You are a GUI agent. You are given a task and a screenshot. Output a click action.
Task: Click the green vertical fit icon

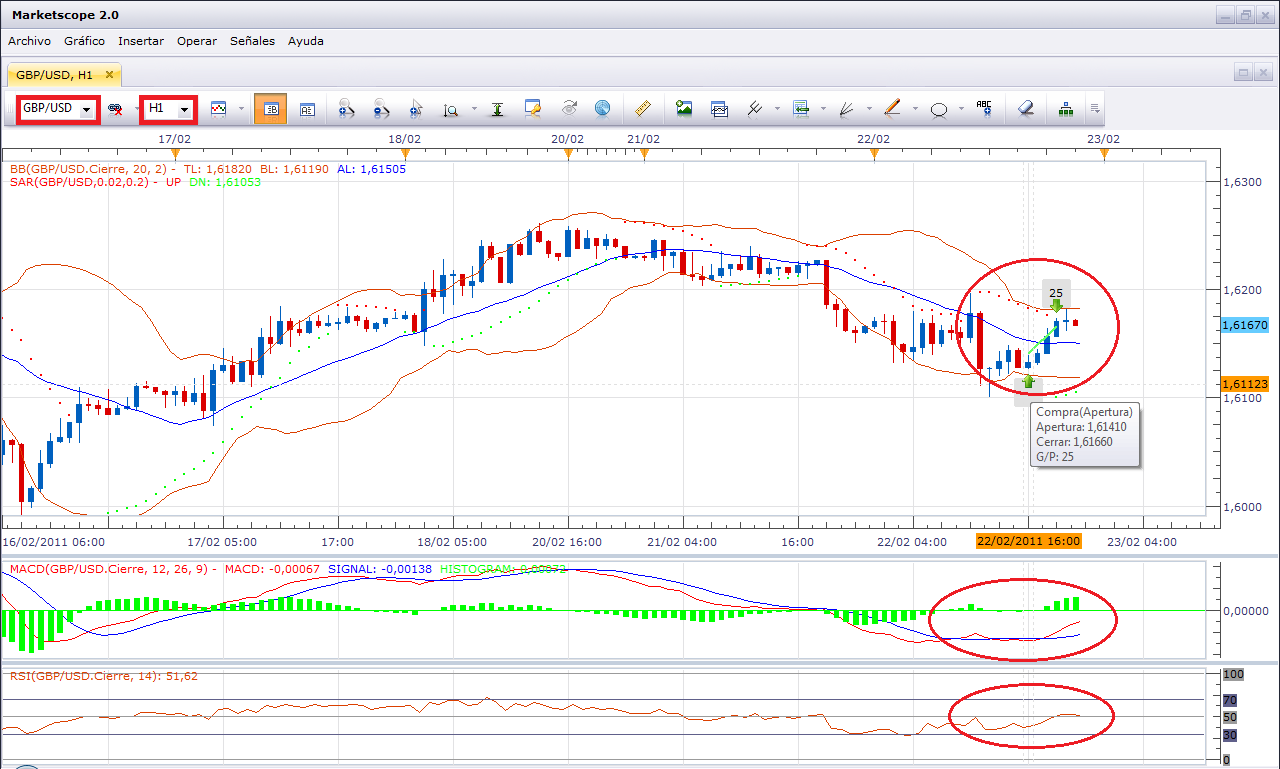497,109
